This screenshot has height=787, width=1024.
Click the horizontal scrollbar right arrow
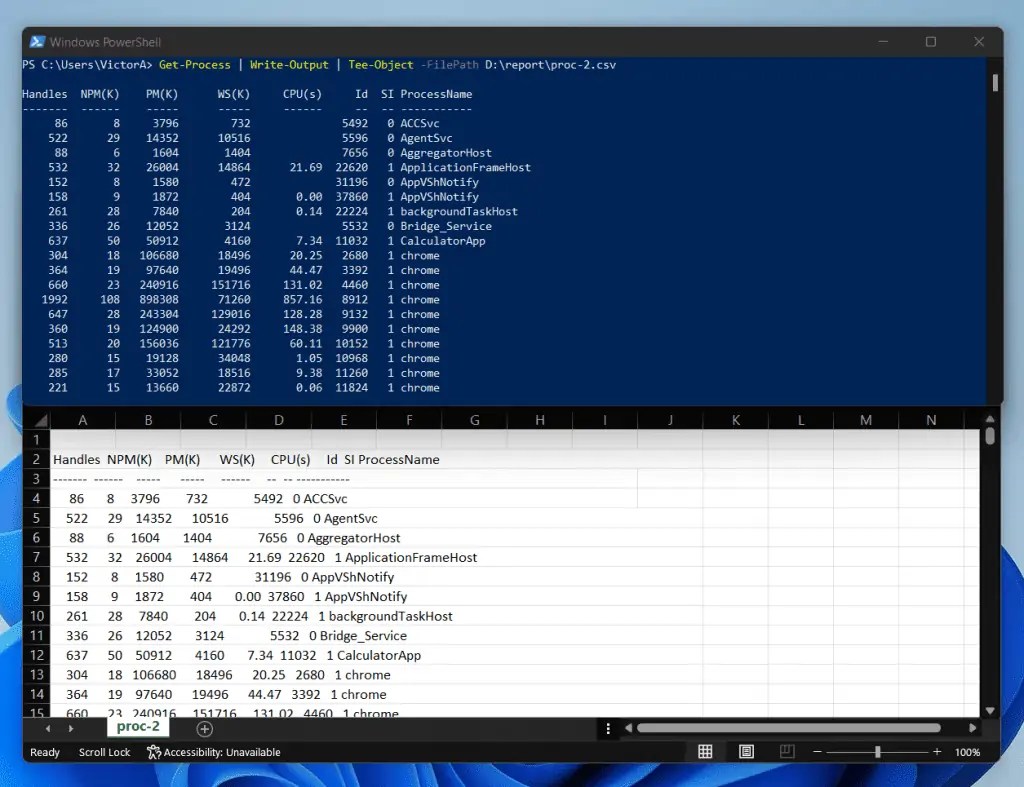[x=973, y=727]
